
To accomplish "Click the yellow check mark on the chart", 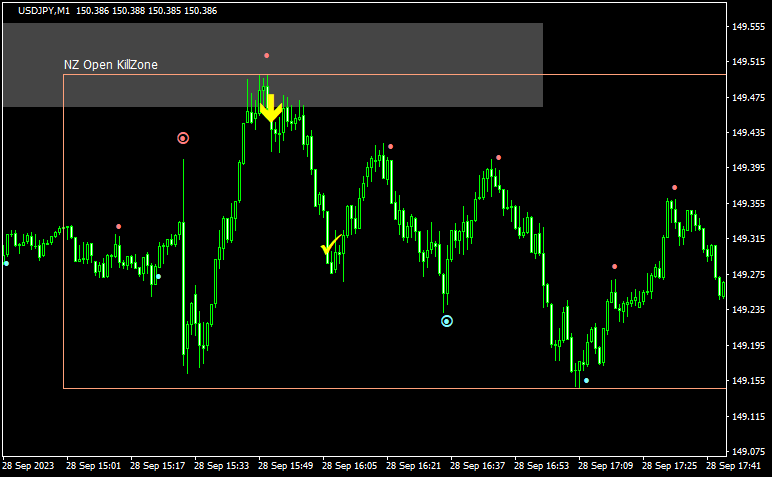I will [x=330, y=246].
